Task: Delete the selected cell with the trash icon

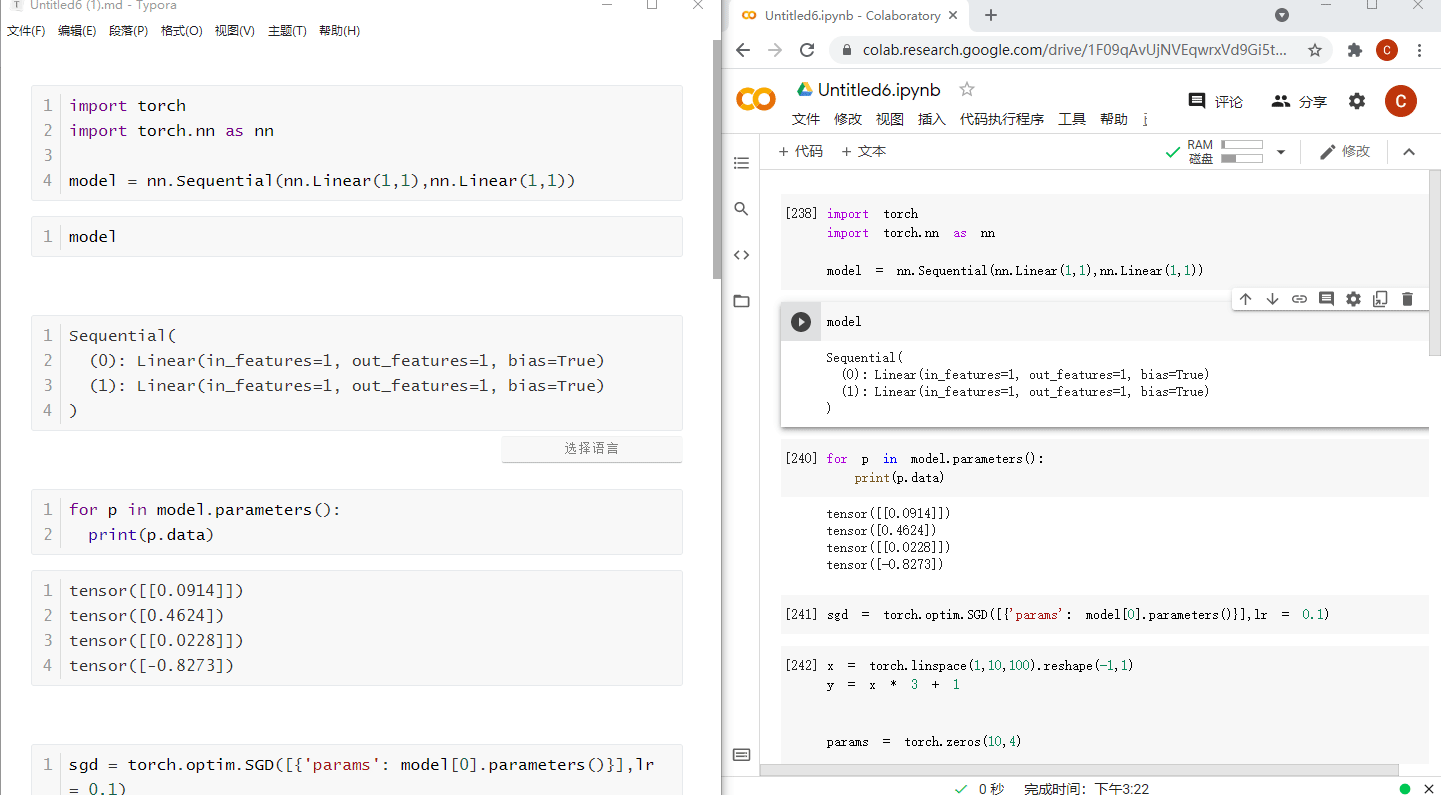Action: [1408, 298]
